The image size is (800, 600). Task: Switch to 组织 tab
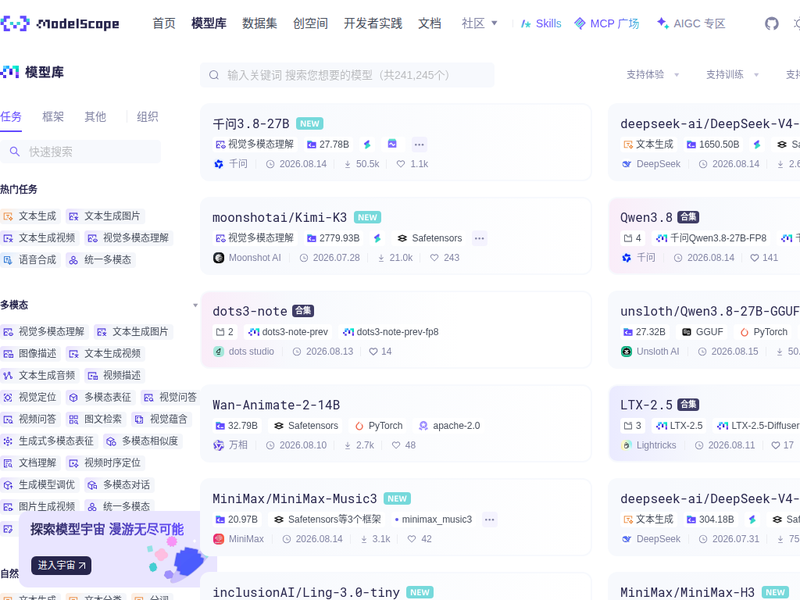(147, 117)
